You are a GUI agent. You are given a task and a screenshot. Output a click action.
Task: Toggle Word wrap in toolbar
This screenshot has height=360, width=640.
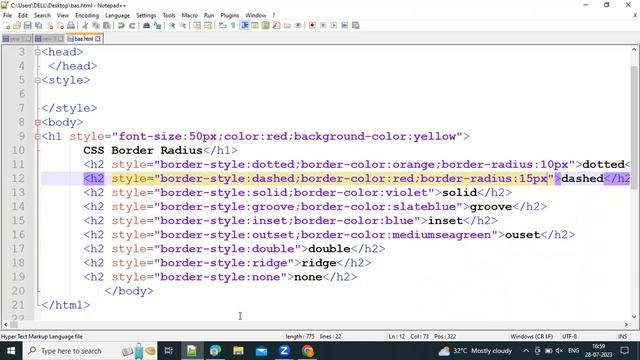(222, 25)
